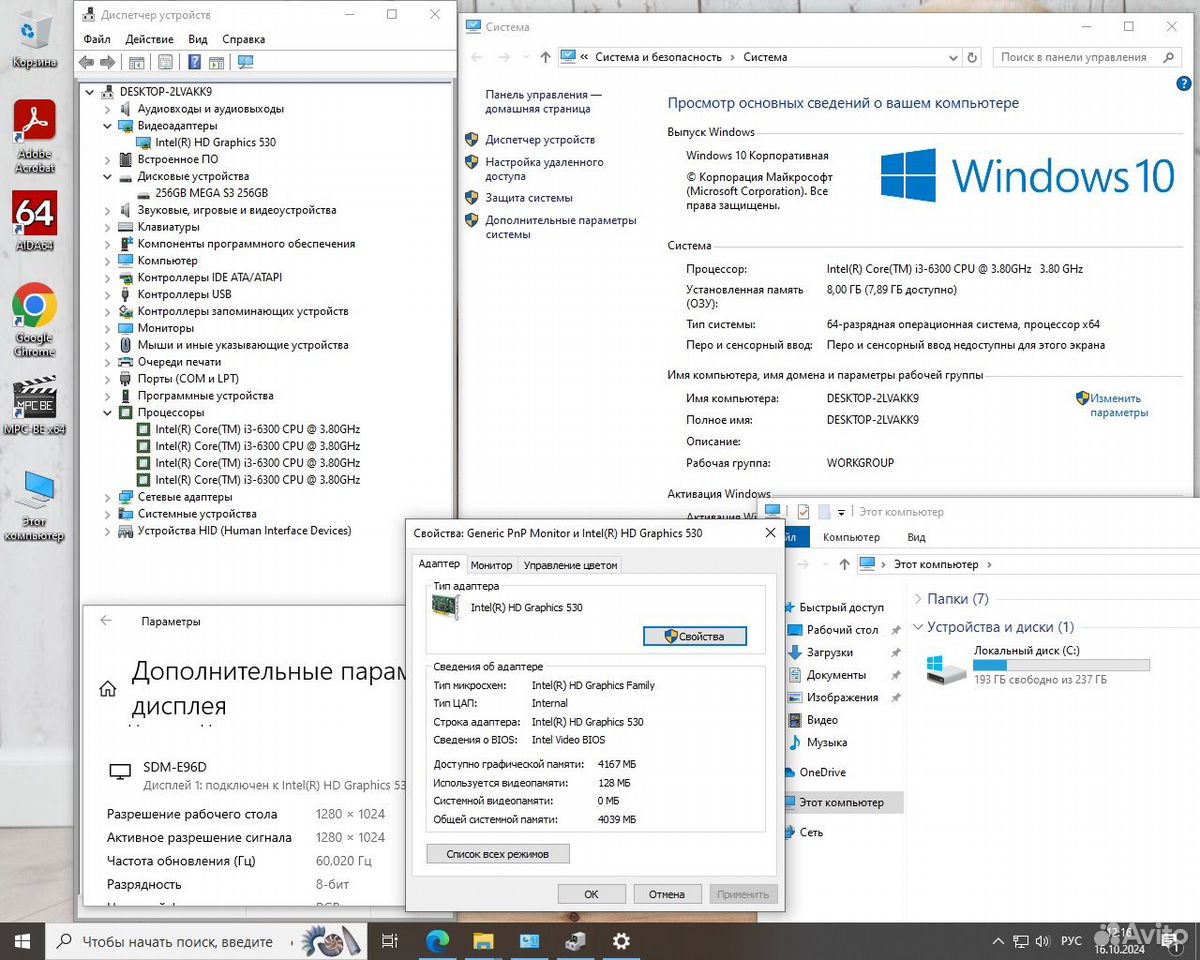Click the back arrow in Параметры window
1200x960 pixels.
pos(105,621)
